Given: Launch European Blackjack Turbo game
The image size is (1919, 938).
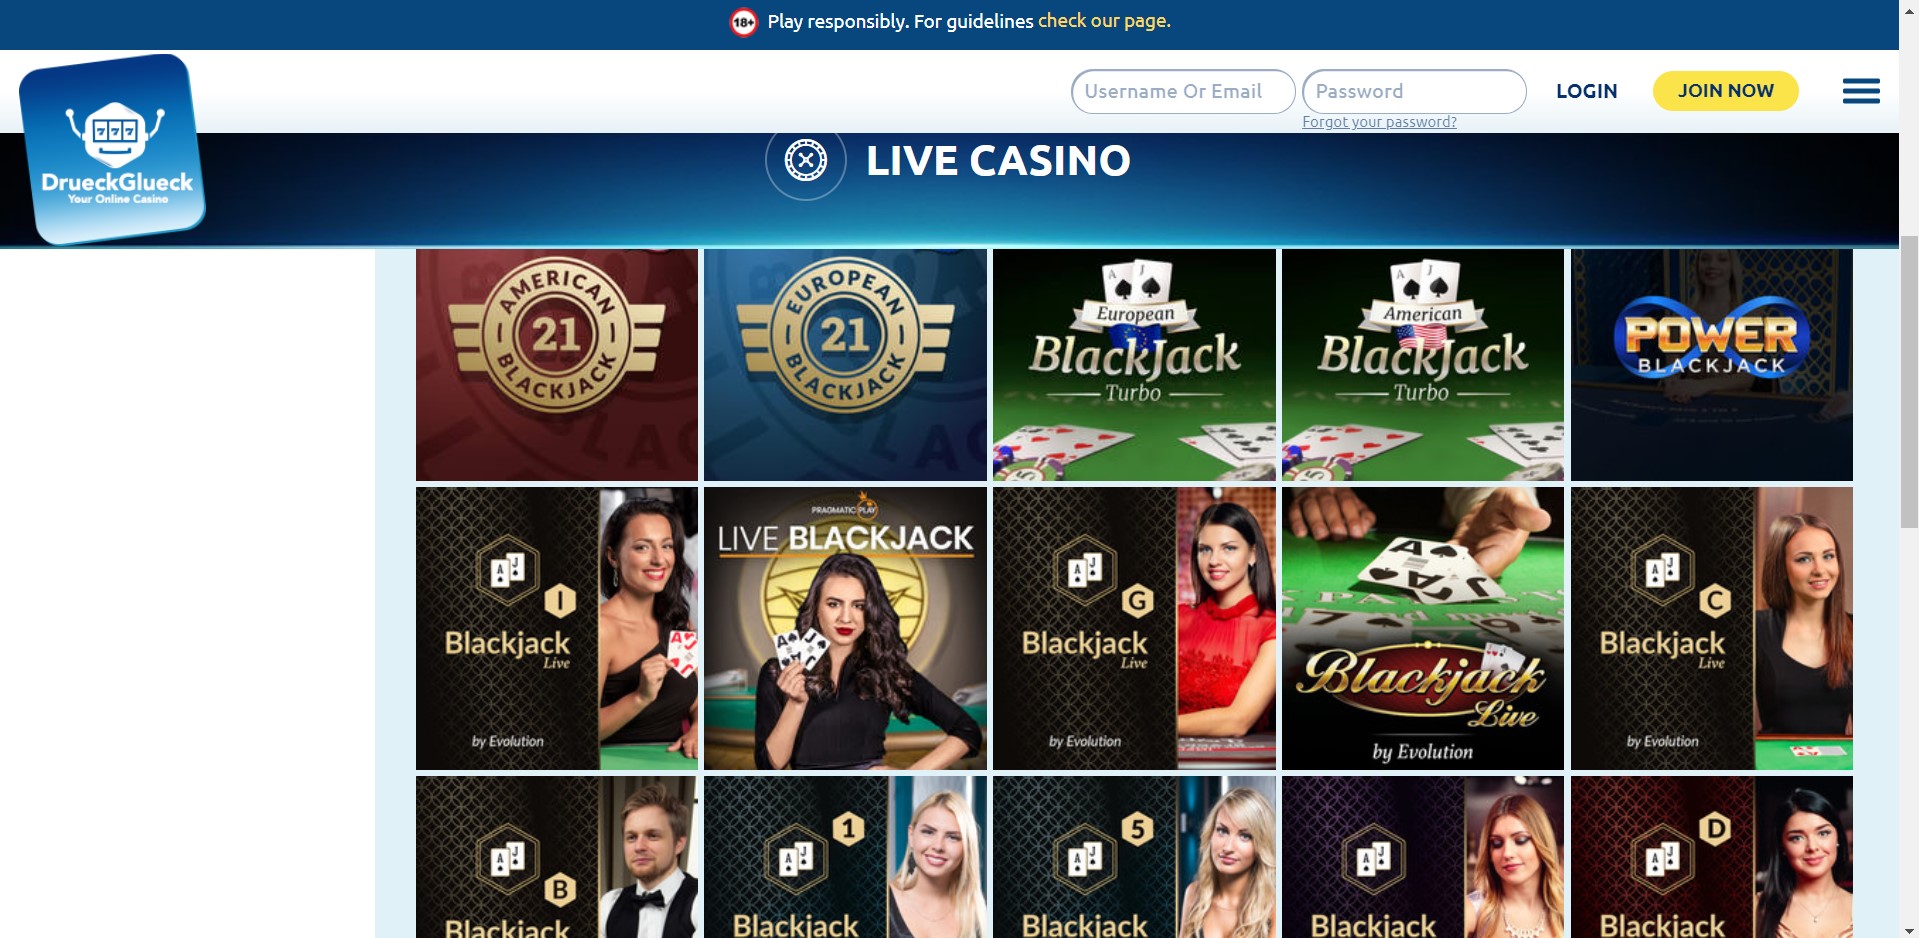Looking at the screenshot, I should (1134, 365).
